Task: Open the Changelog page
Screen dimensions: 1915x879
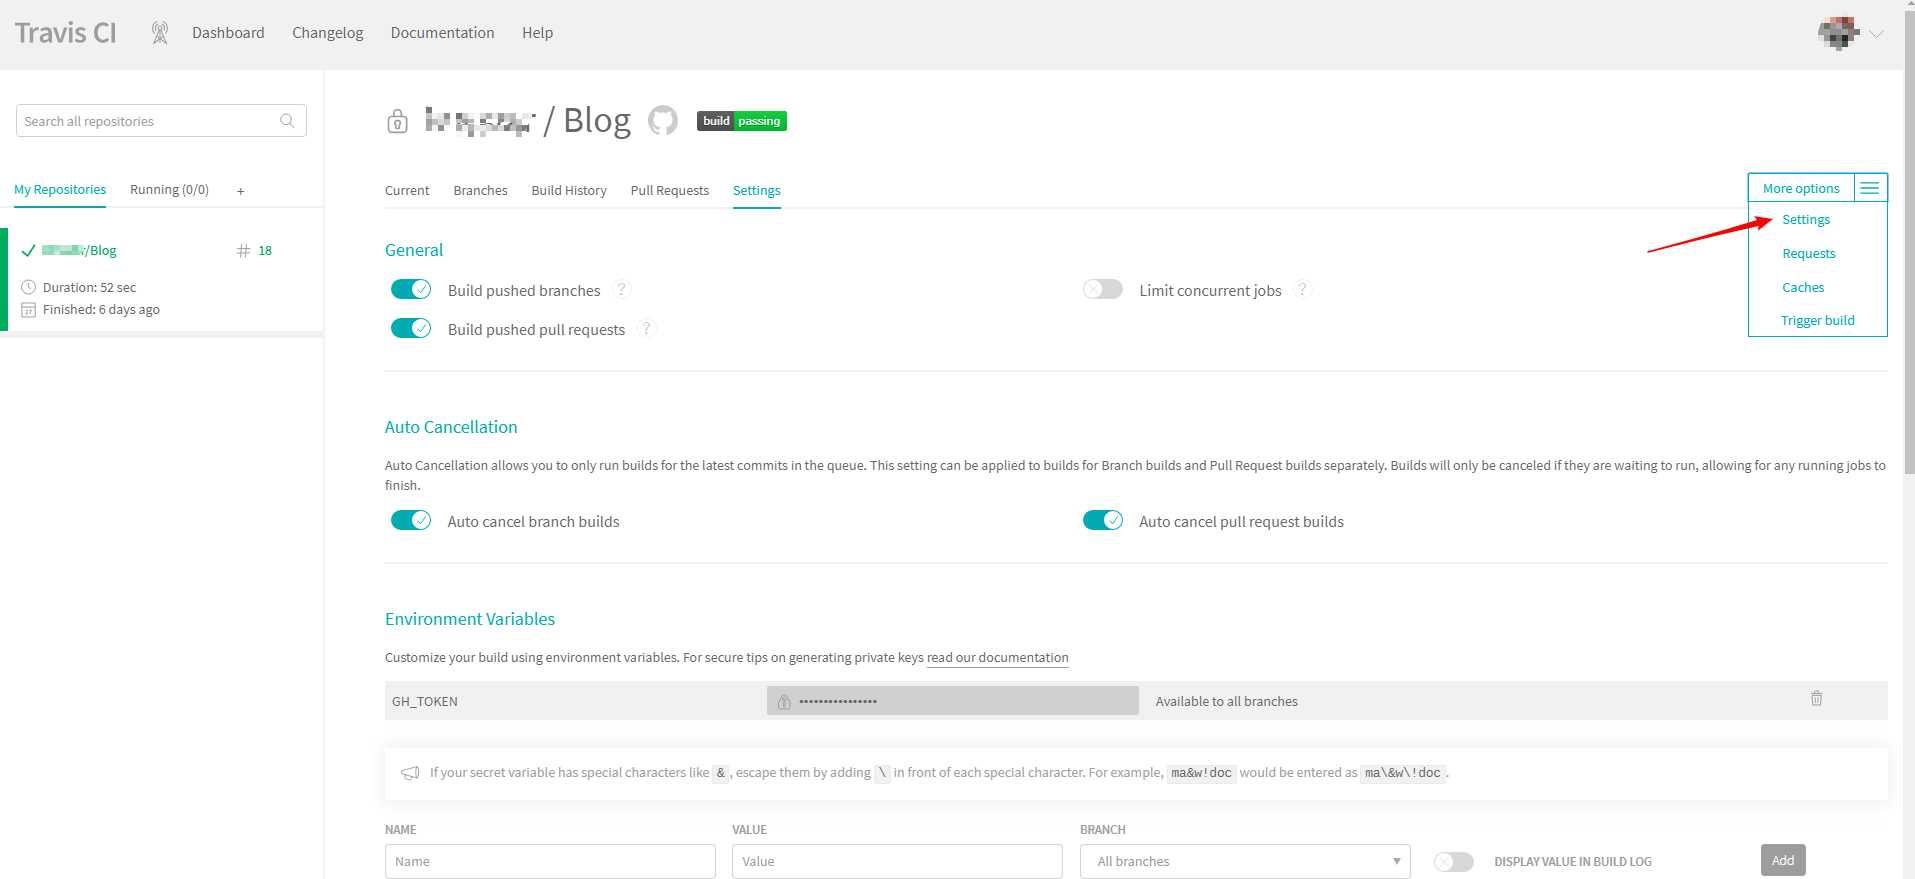Action: [328, 33]
